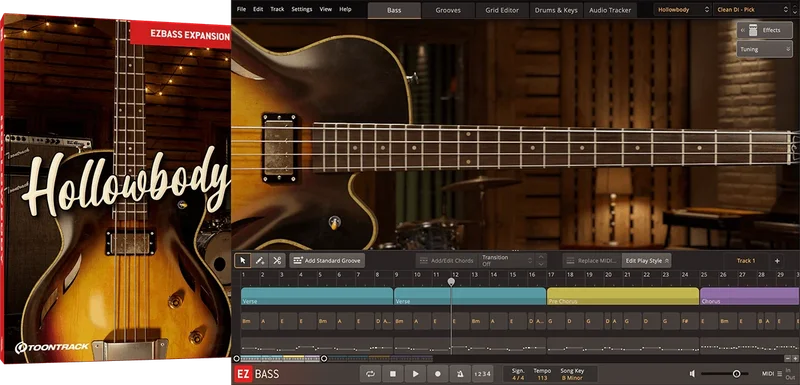
Task: Click the playhead marker on the timeline
Action: click(451, 281)
